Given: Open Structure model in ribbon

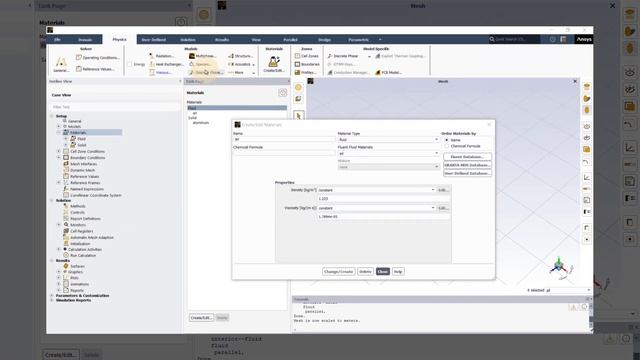Looking at the screenshot, I should [x=241, y=56].
